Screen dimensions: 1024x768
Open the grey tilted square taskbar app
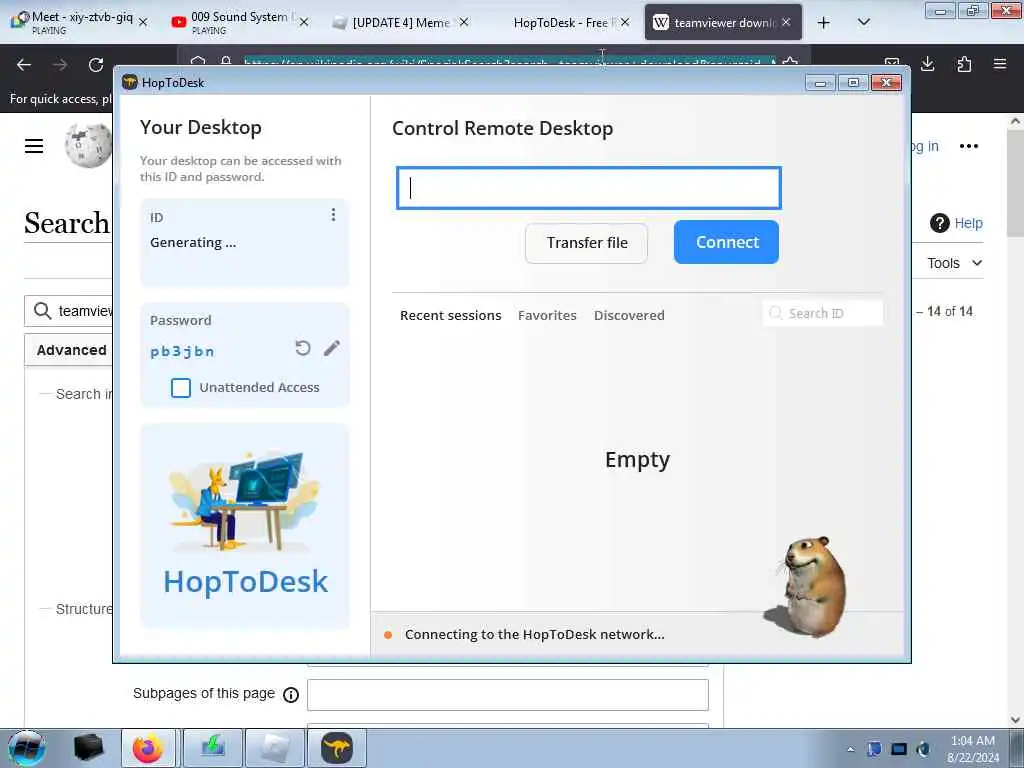click(275, 748)
